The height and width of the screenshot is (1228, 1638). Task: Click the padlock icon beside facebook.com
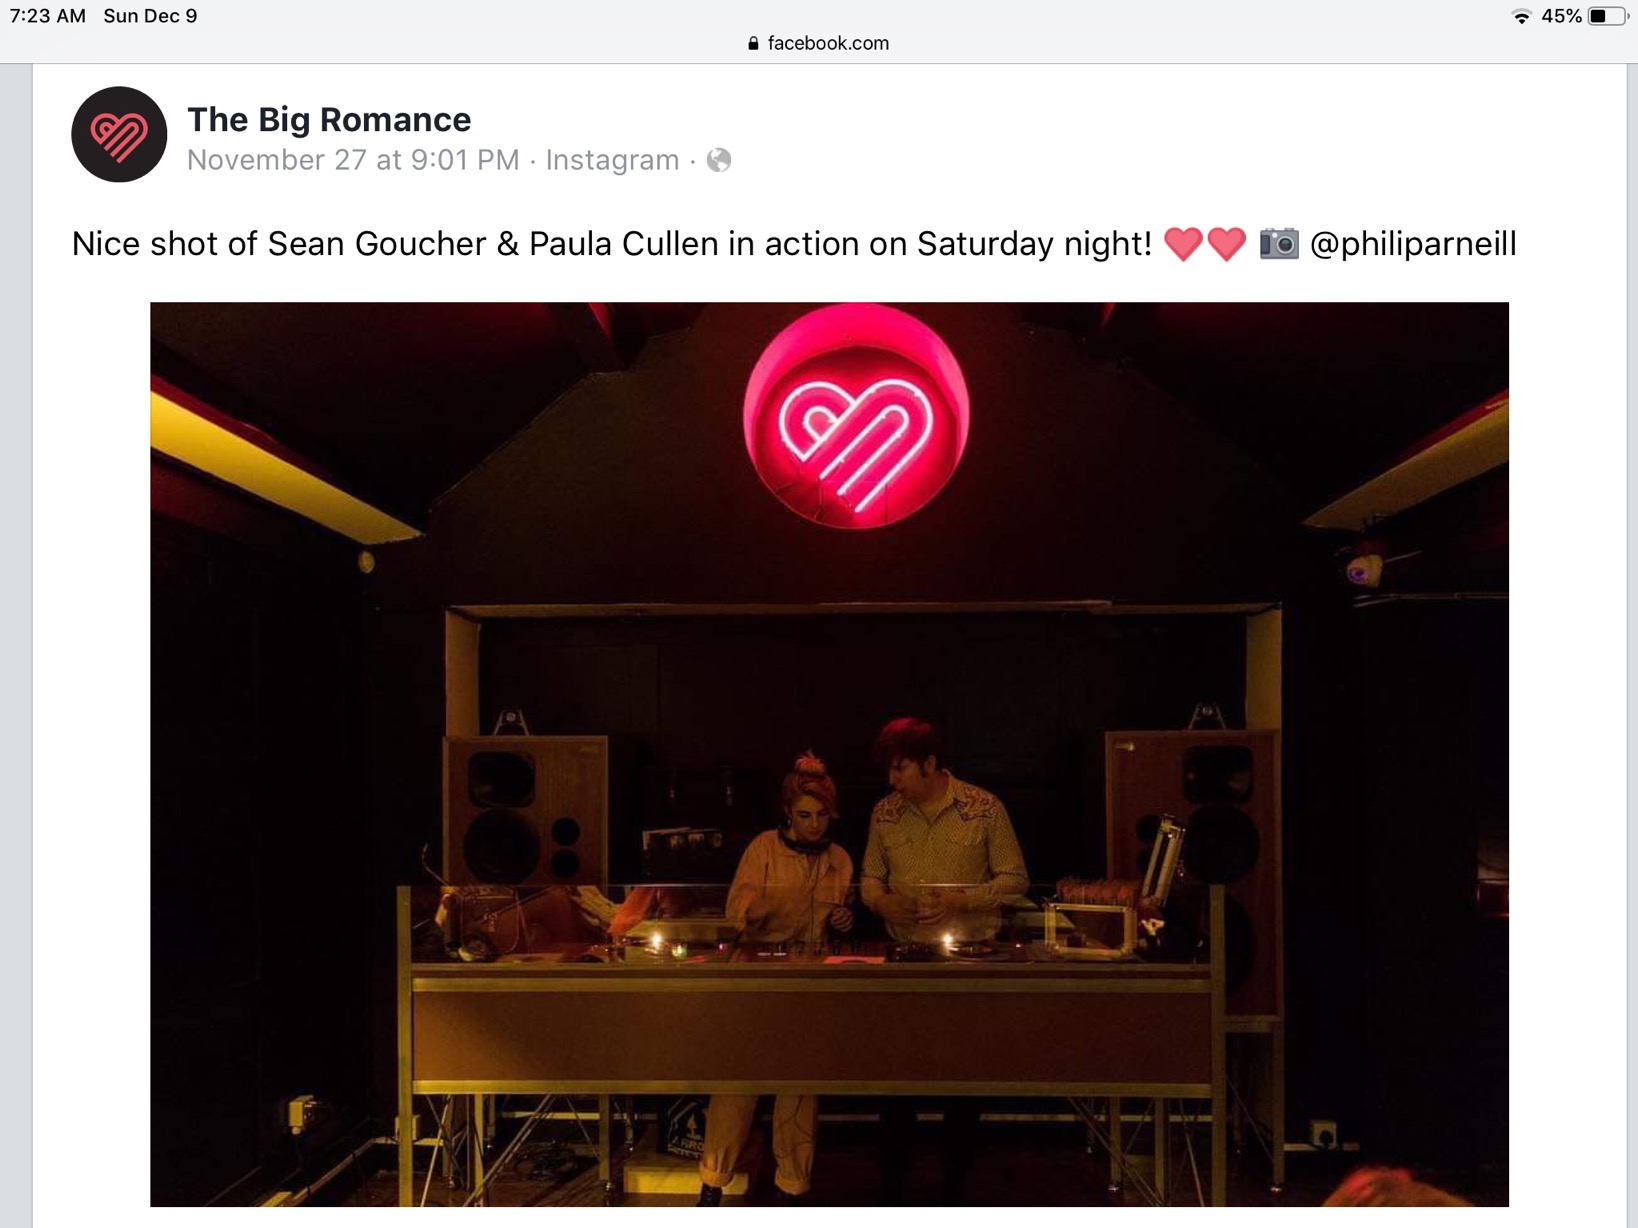pyautogui.click(x=753, y=43)
